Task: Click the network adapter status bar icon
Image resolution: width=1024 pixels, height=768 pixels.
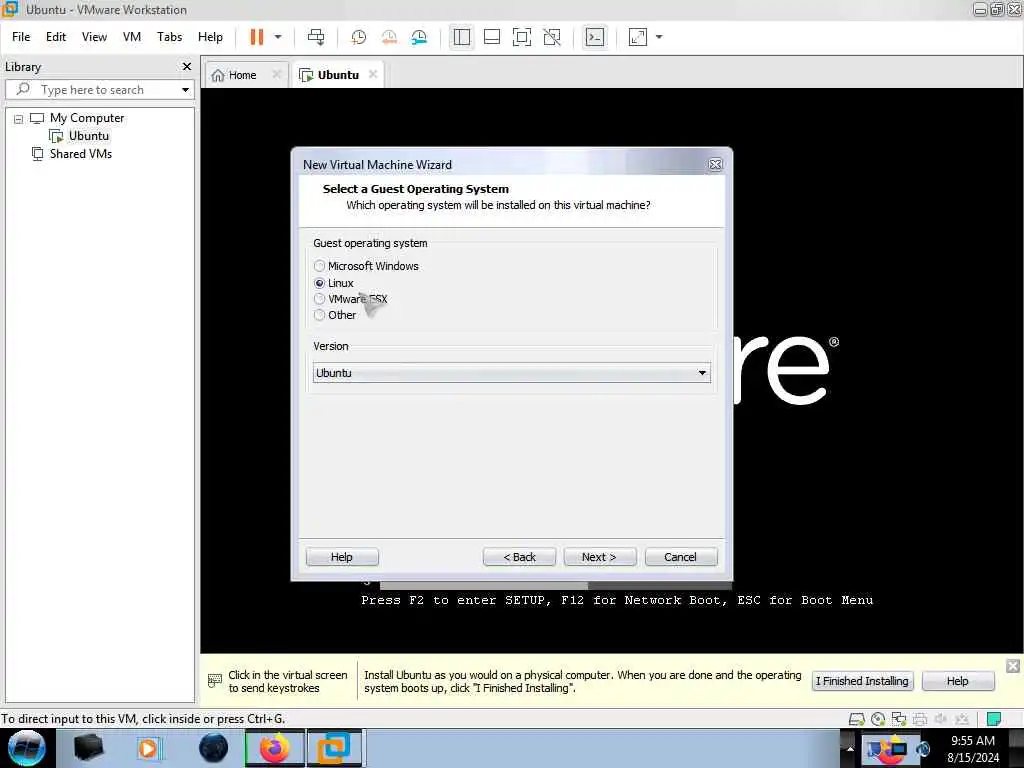Action: point(899,719)
